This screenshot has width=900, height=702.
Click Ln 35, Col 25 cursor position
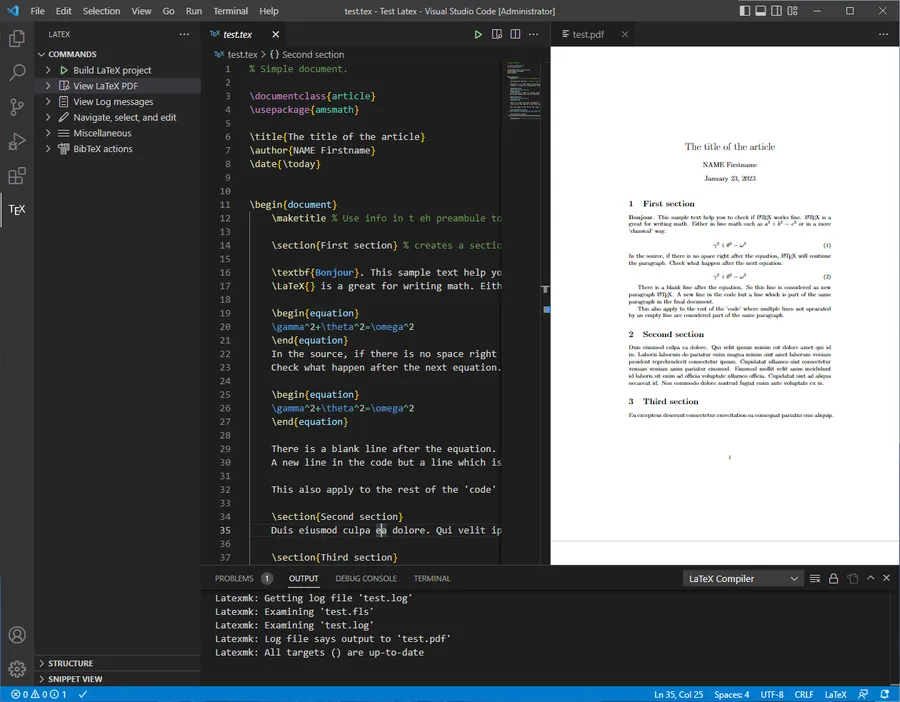(678, 695)
